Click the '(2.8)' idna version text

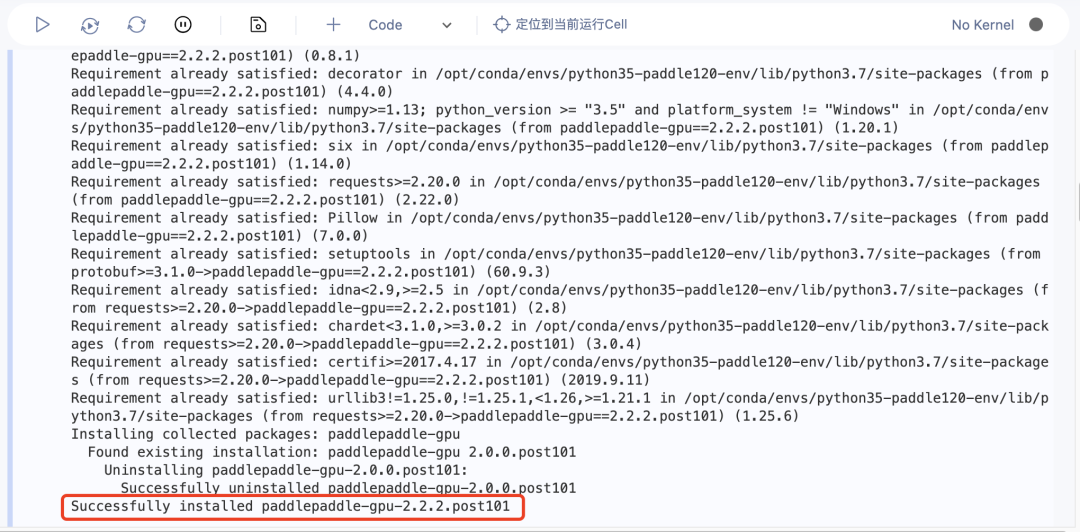(x=548, y=308)
